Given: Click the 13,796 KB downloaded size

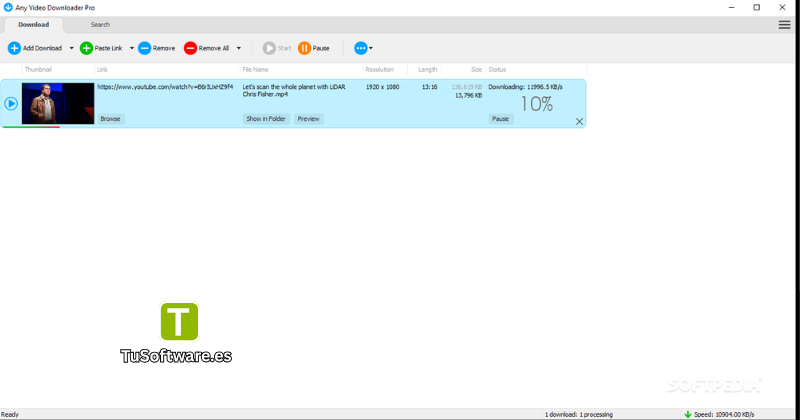Looking at the screenshot, I should click(468, 95).
